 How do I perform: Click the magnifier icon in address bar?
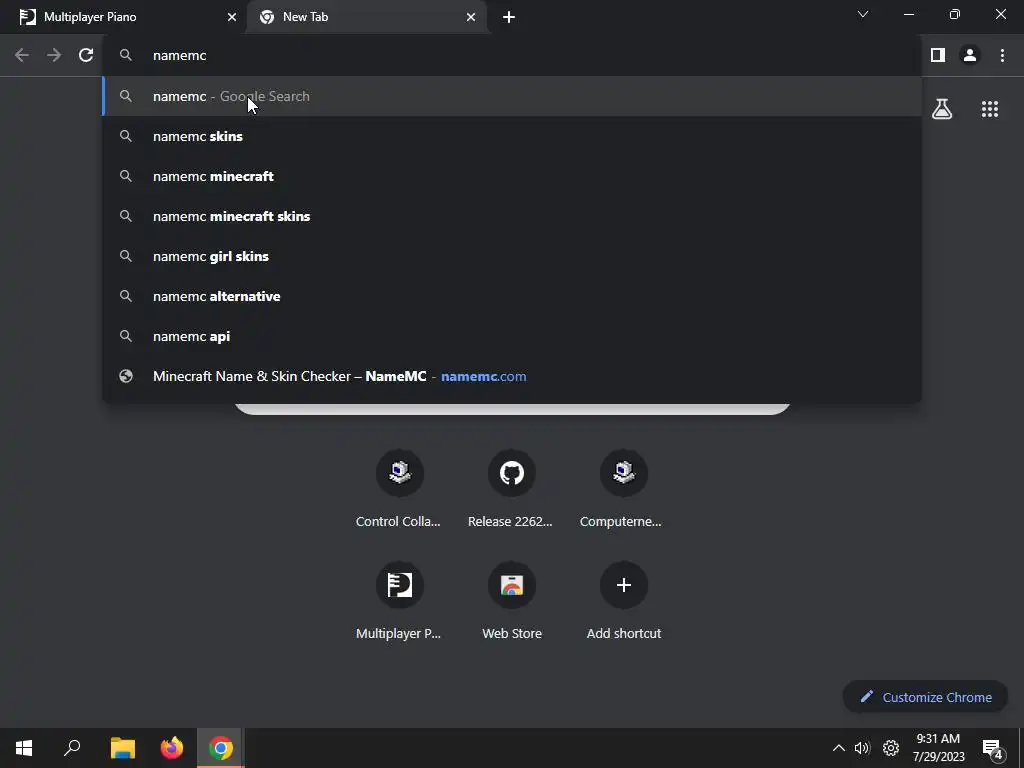pyautogui.click(x=126, y=56)
